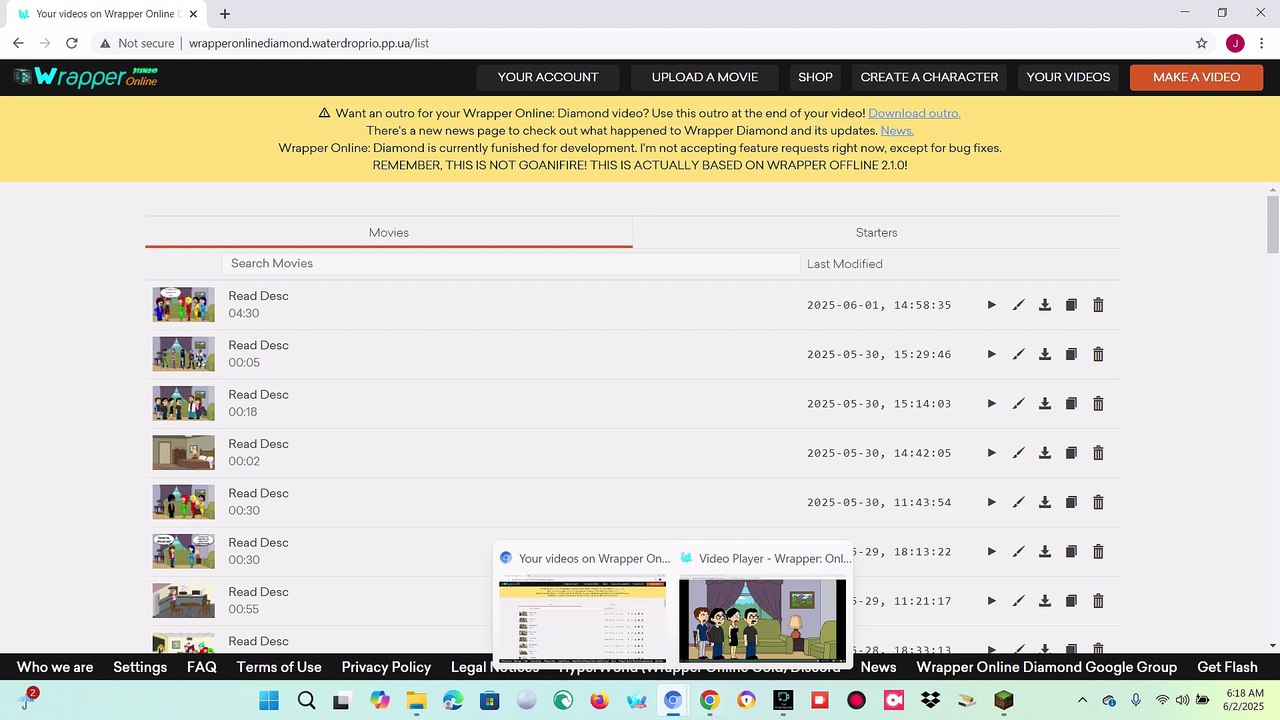
Task: Play the movie modified 2025-05-30, 15:29:46
Action: [991, 354]
